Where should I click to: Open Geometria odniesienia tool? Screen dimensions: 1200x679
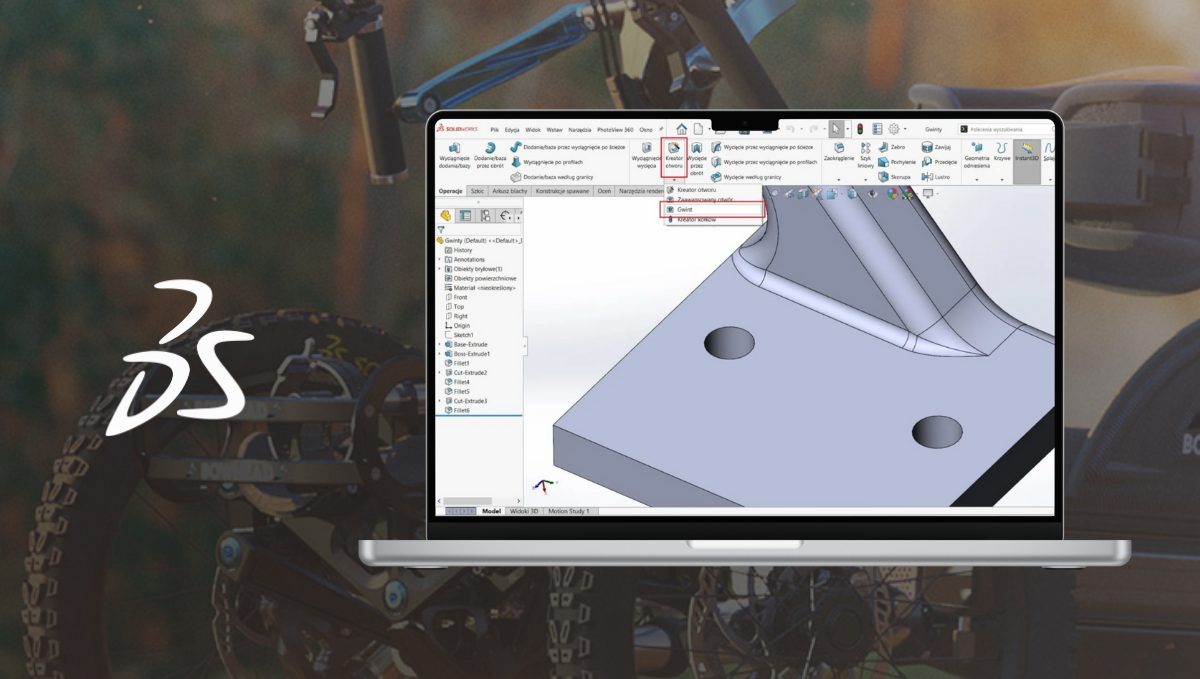coord(977,155)
